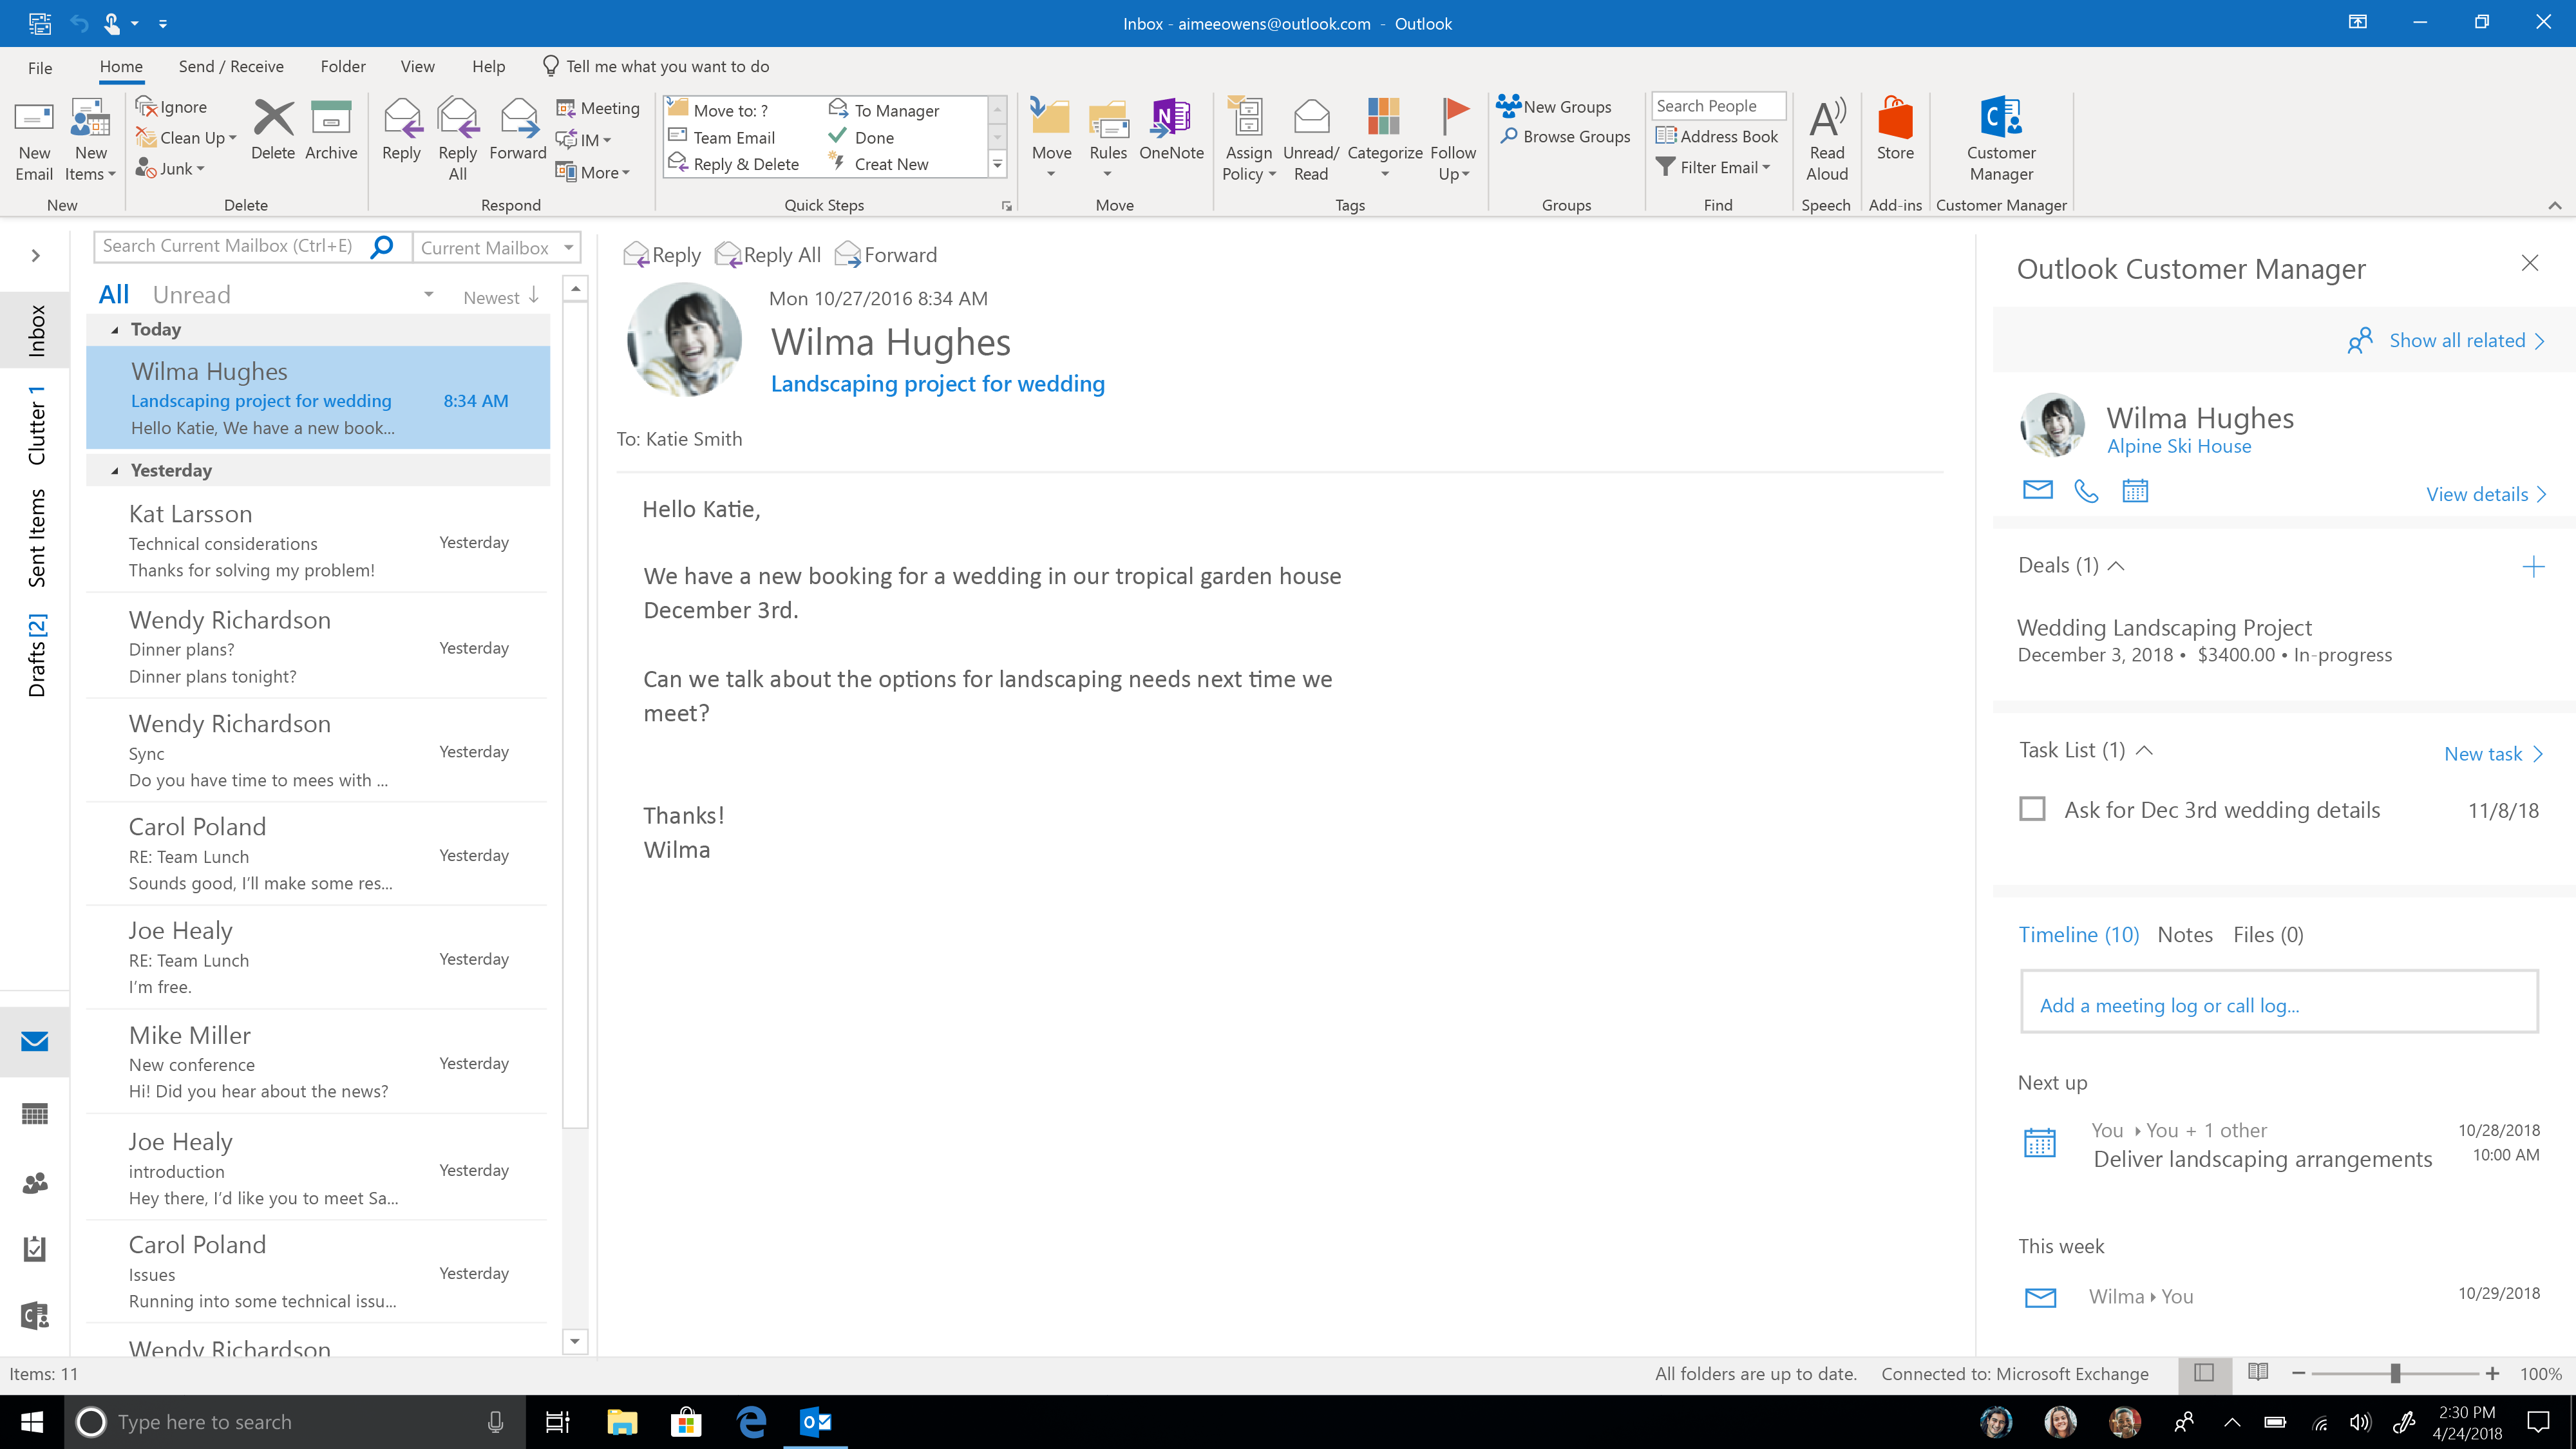Ignore this conversation

pos(172,107)
